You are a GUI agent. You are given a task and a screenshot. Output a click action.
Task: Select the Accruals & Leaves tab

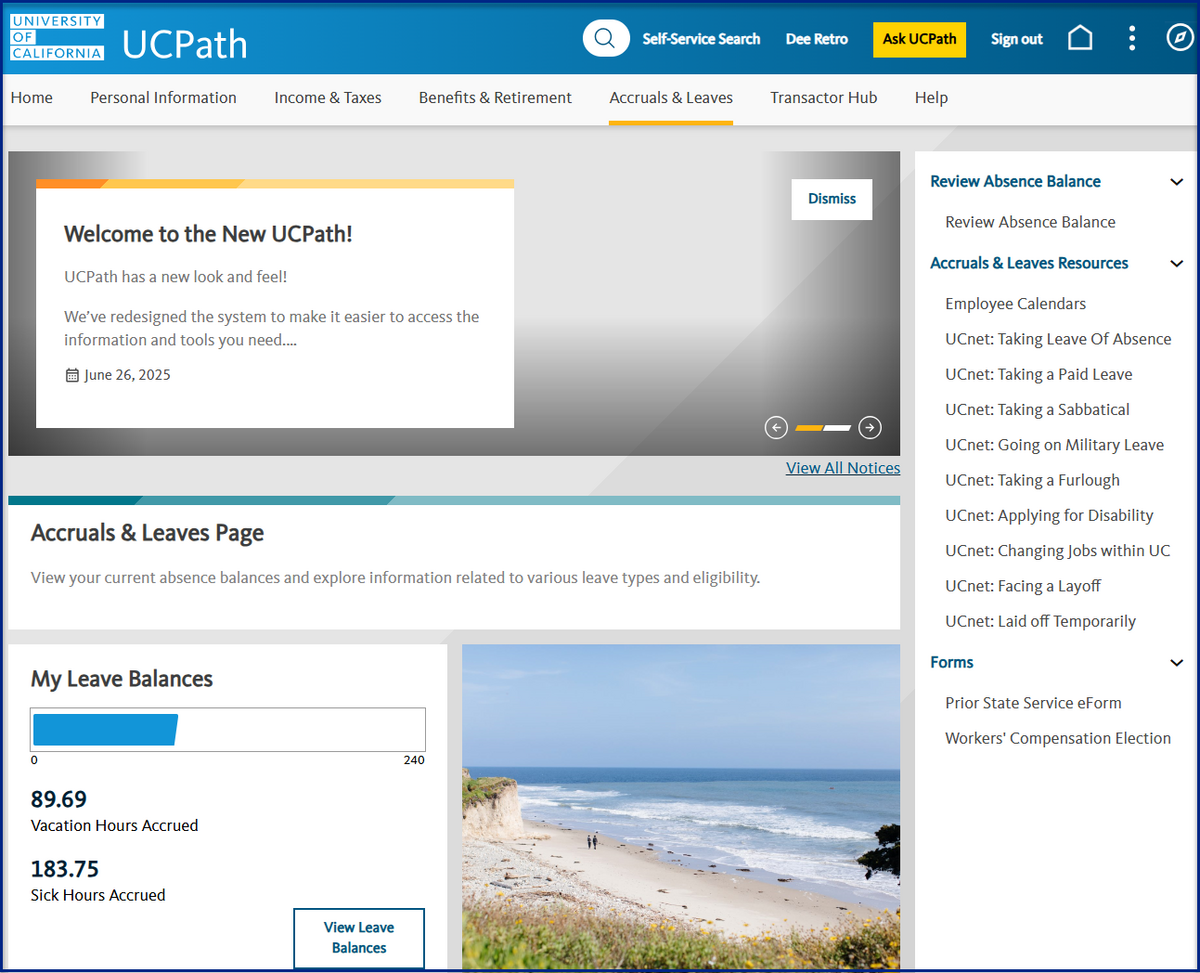click(671, 98)
